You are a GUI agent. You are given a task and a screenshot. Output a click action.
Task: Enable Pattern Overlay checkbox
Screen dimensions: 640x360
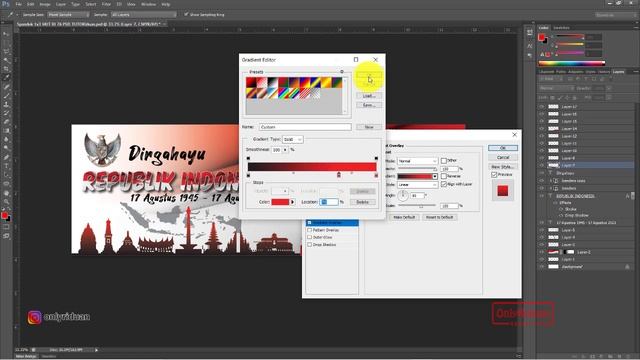309,230
